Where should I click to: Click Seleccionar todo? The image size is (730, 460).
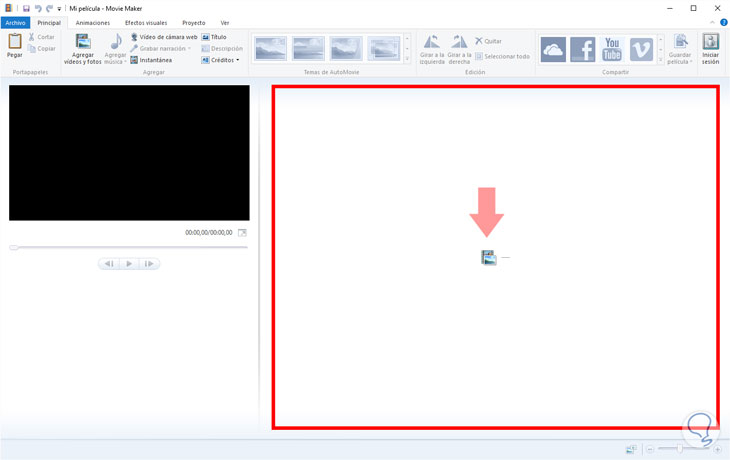click(x=502, y=56)
